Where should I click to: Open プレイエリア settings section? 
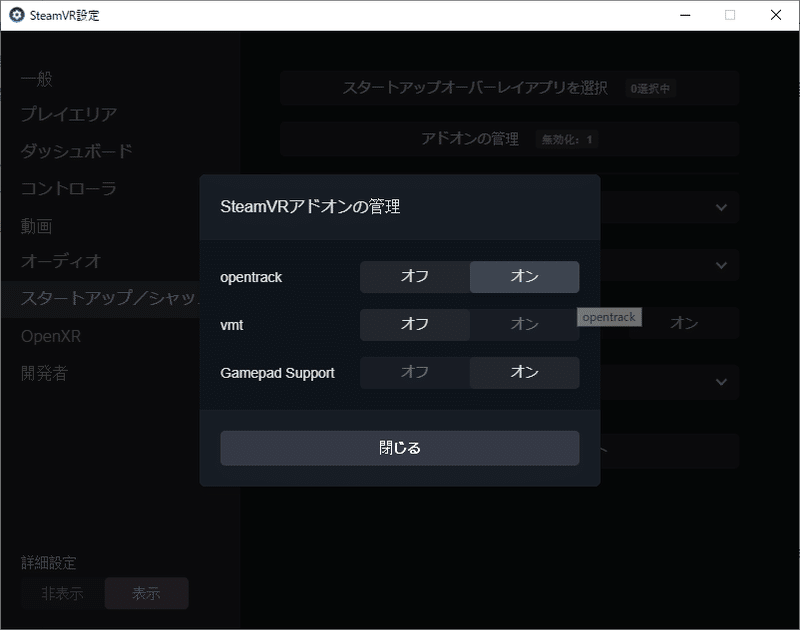point(69,114)
